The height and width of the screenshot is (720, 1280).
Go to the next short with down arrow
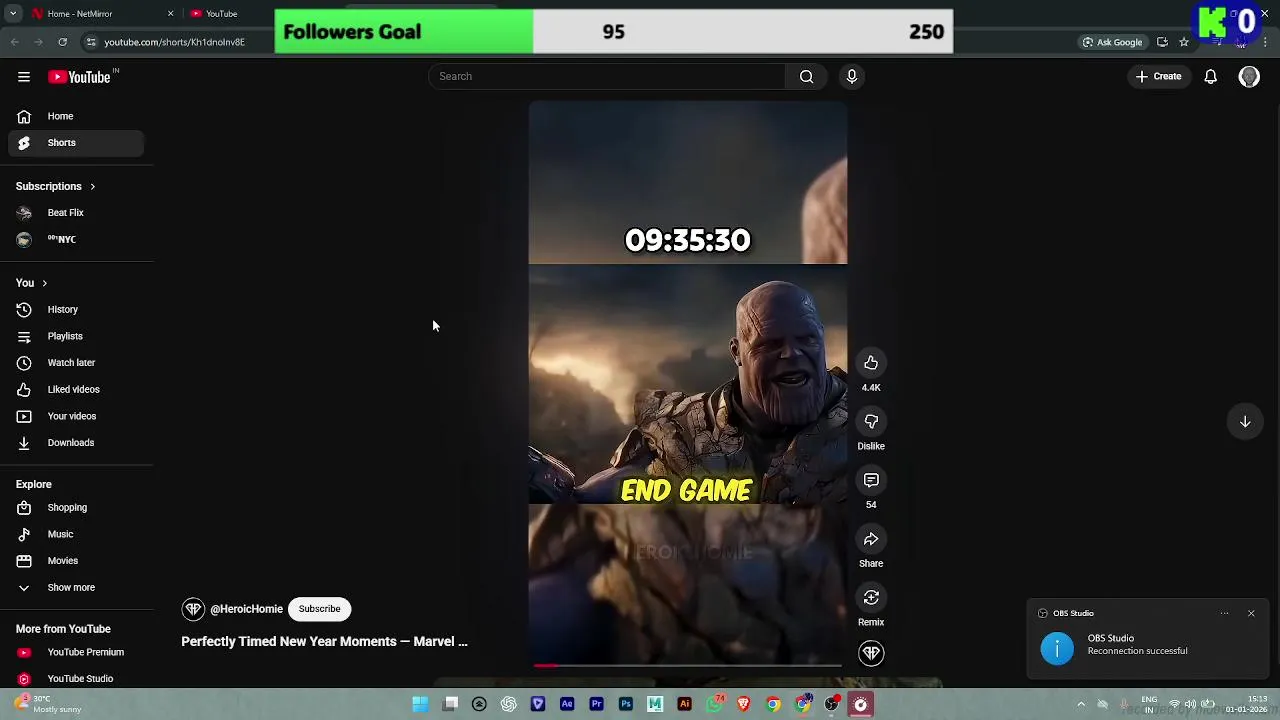coord(1245,422)
